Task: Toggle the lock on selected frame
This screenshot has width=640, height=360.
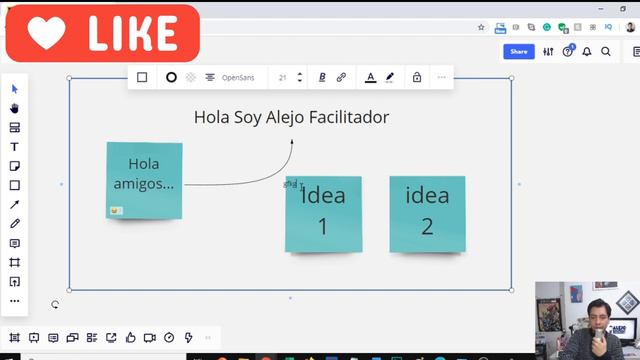Action: (x=417, y=77)
